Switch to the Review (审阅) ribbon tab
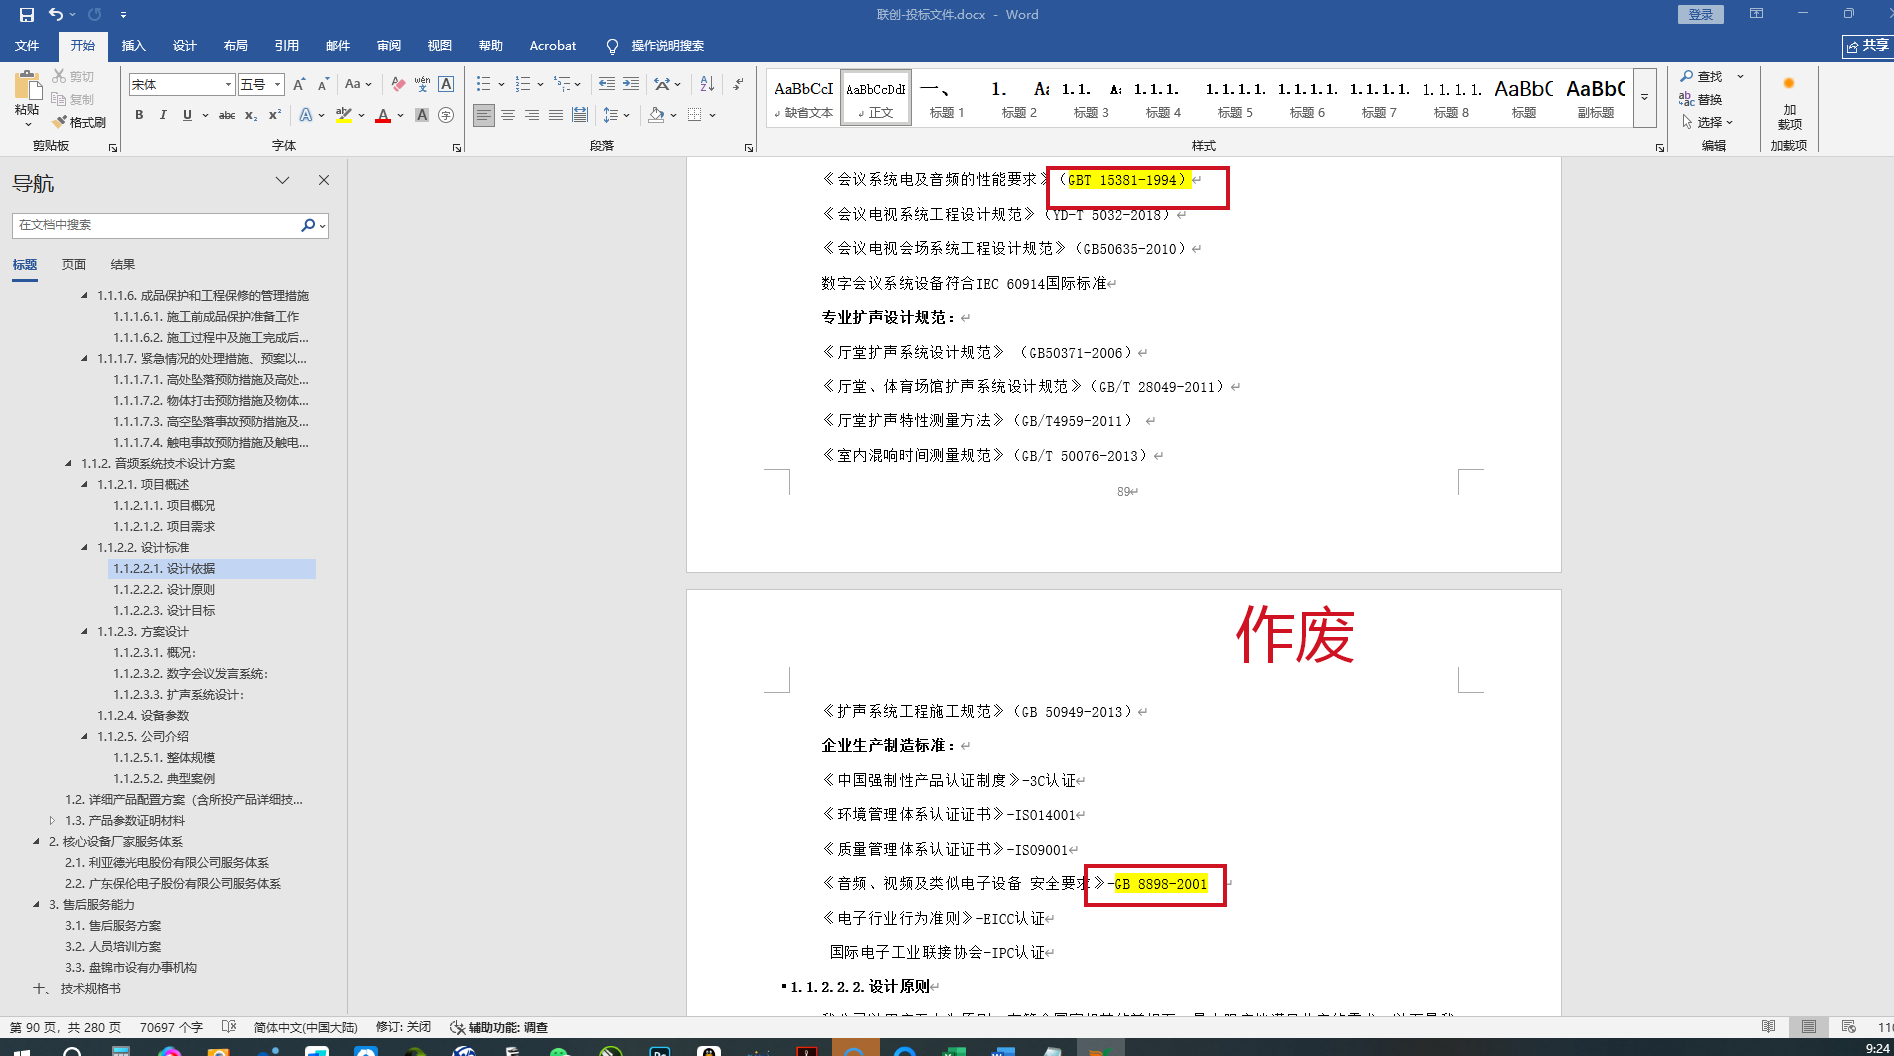 tap(388, 46)
